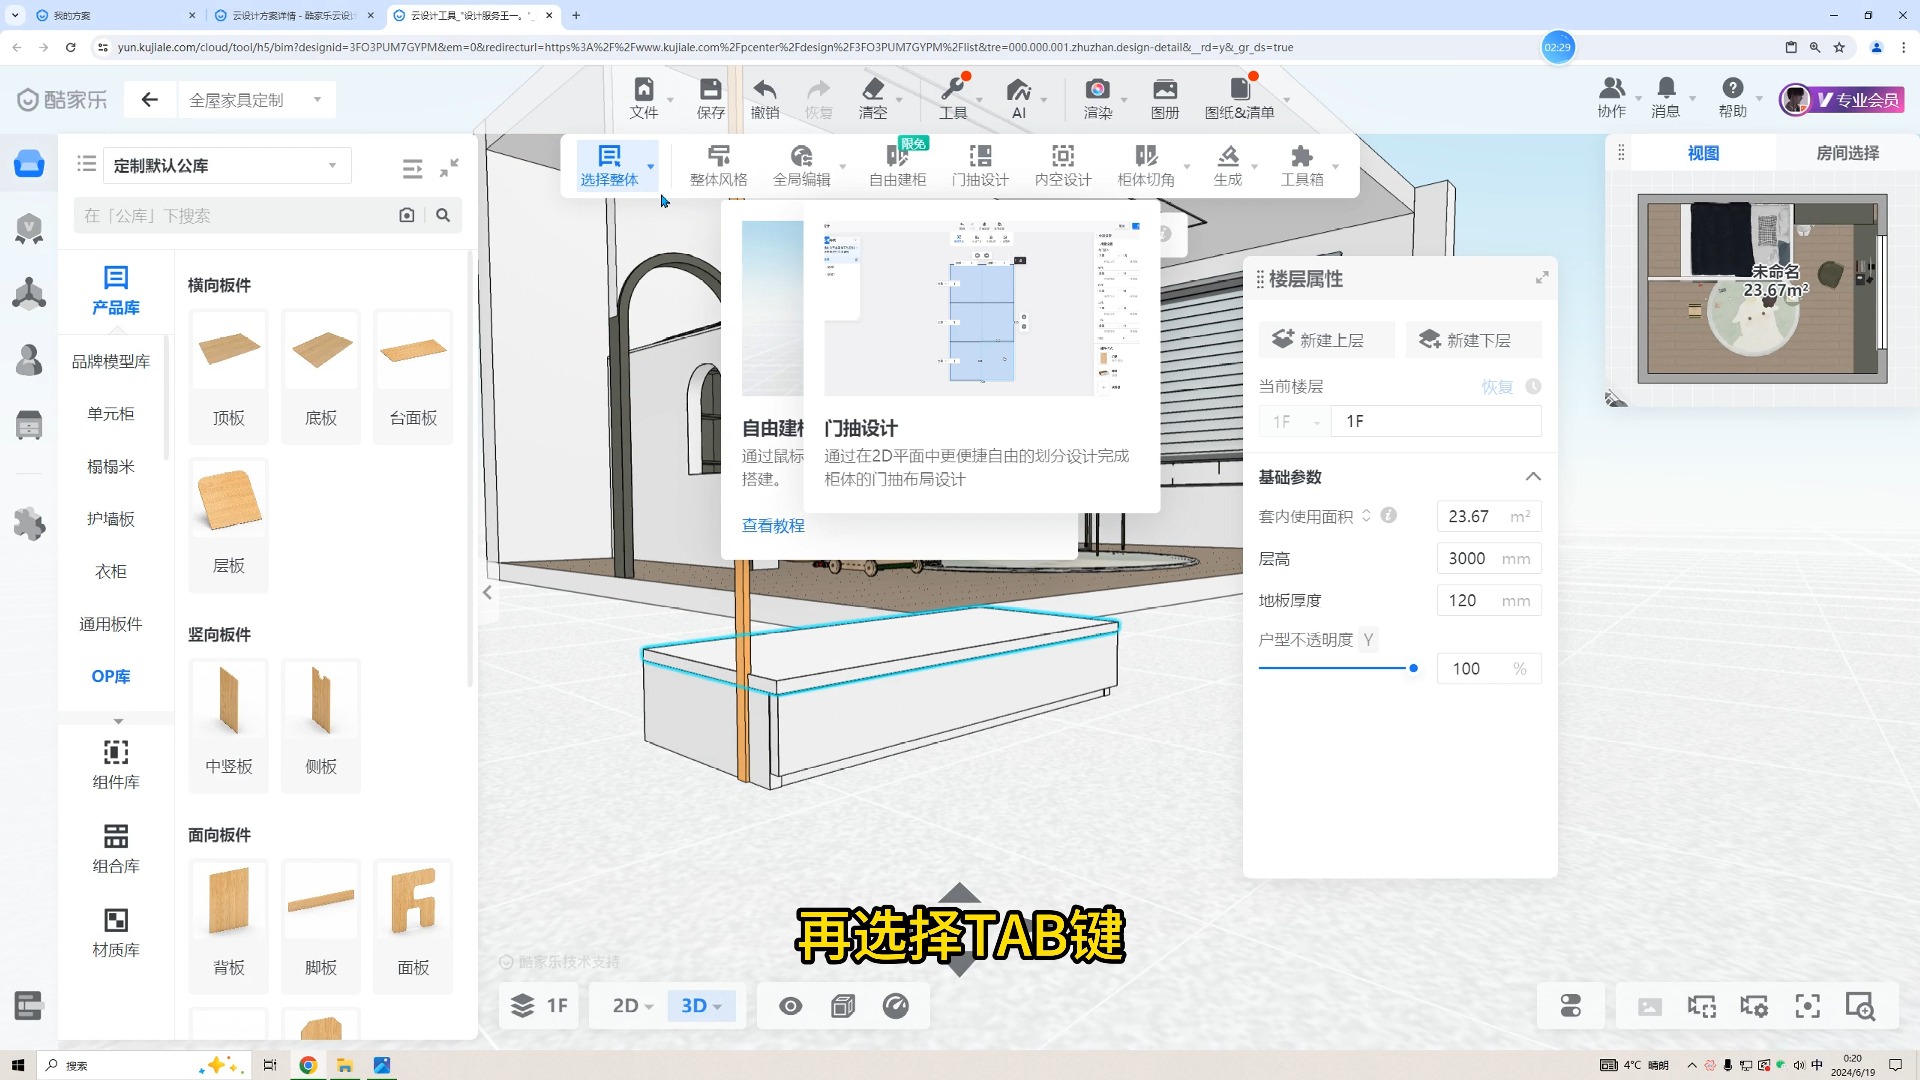Open the 定制默认公库 library dropdown

(x=228, y=166)
